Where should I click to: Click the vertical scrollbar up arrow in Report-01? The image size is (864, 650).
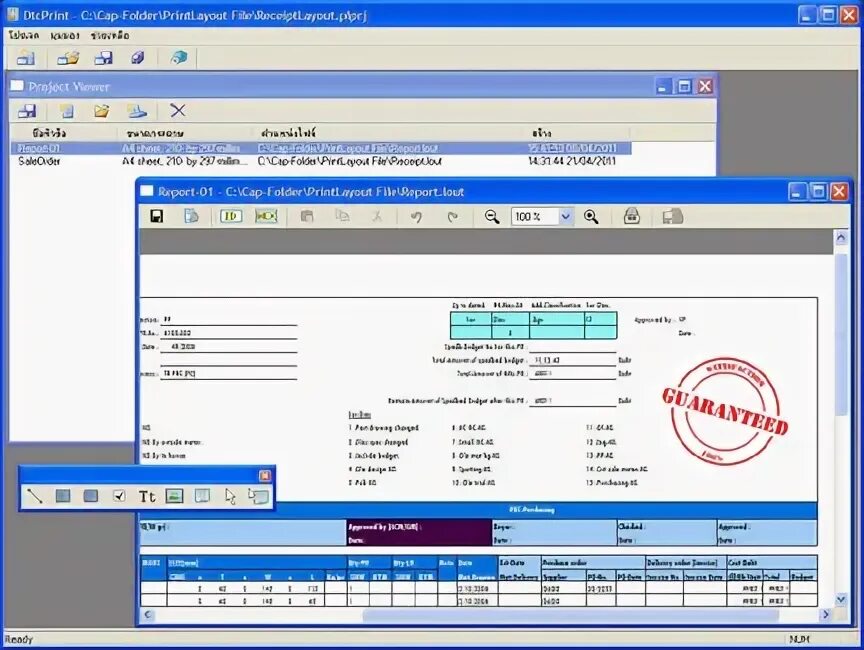click(841, 237)
